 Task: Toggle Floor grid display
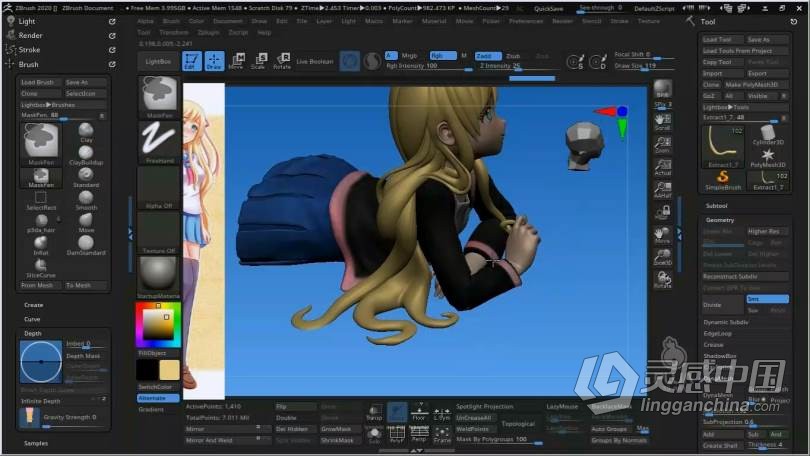(419, 412)
